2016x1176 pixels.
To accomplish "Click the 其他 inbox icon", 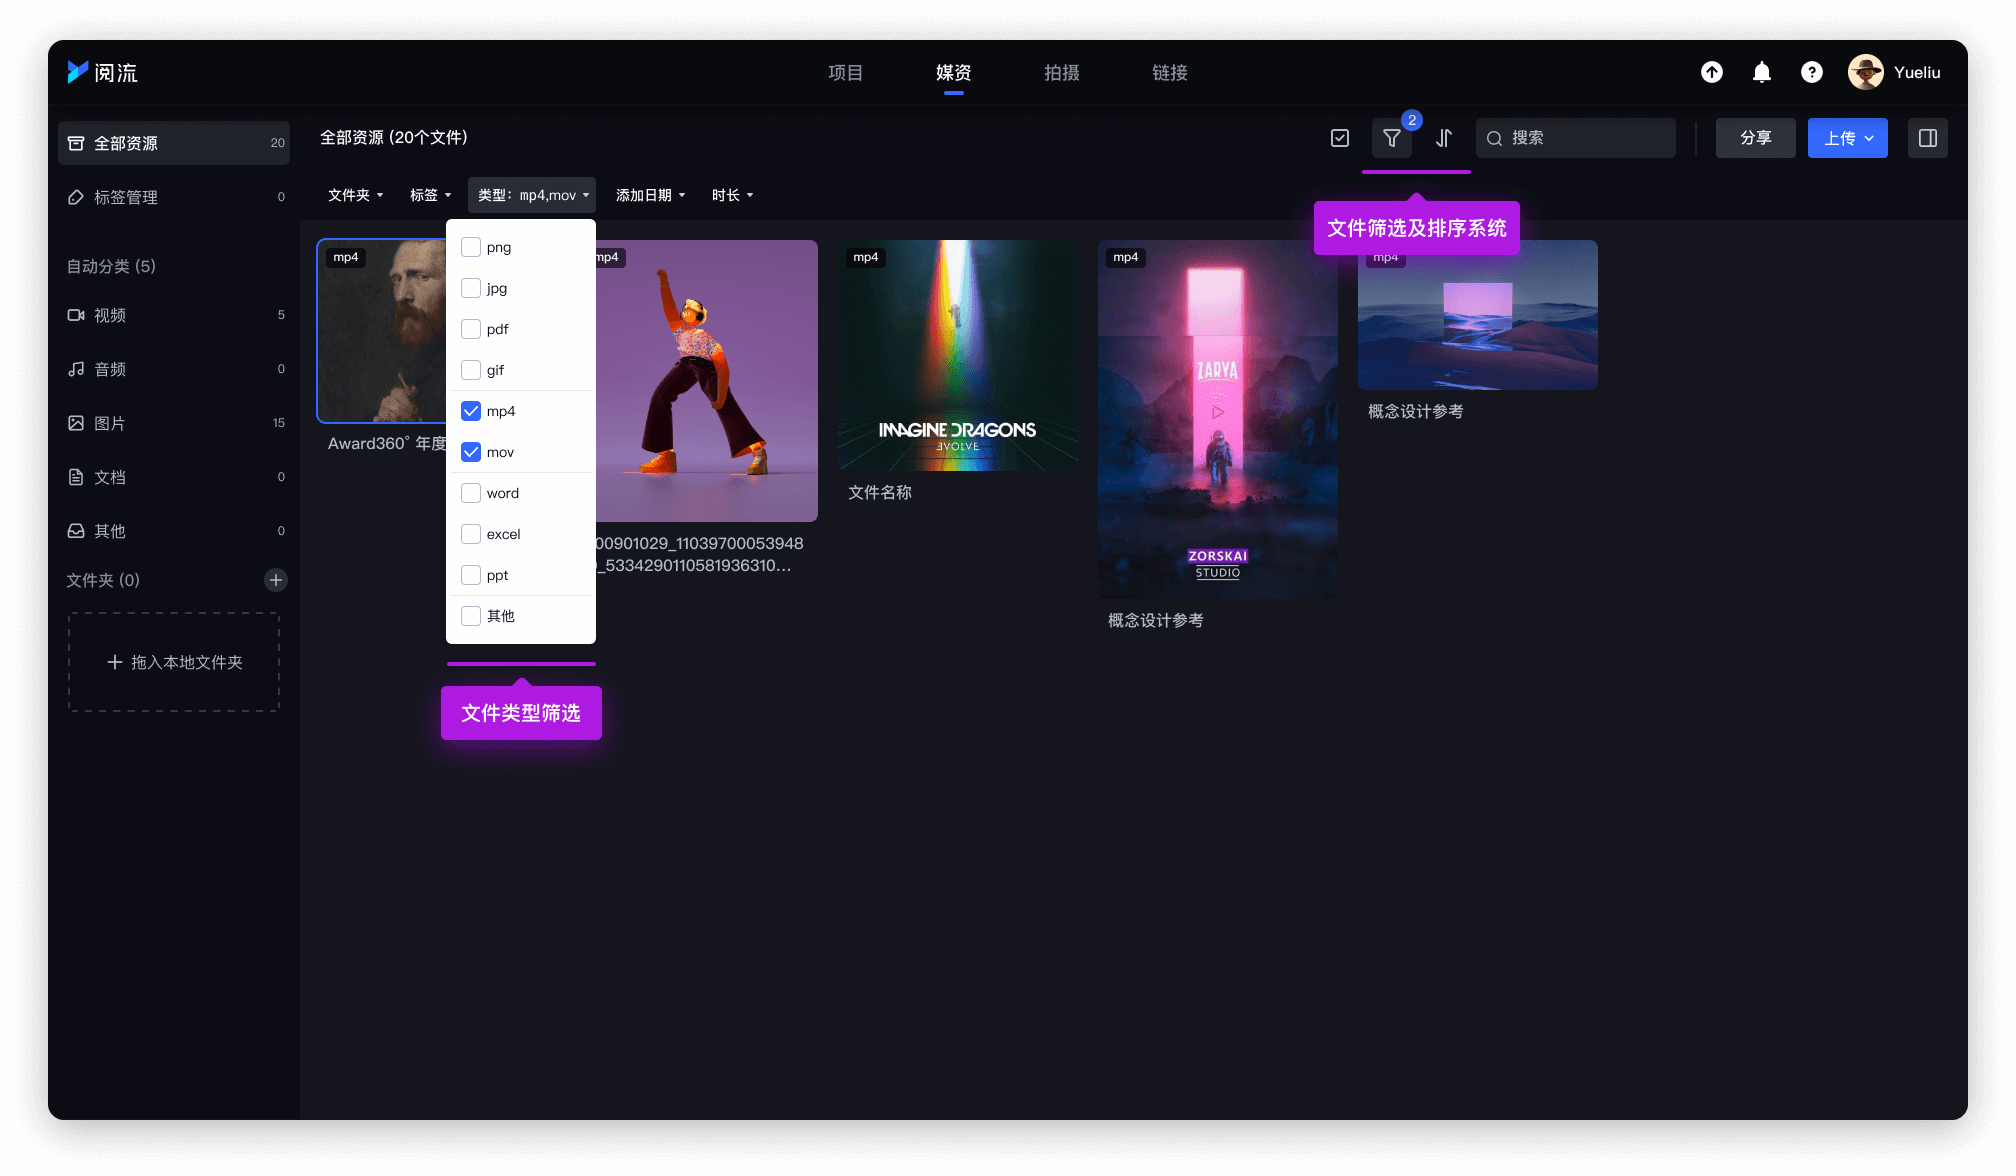I will click(x=76, y=531).
